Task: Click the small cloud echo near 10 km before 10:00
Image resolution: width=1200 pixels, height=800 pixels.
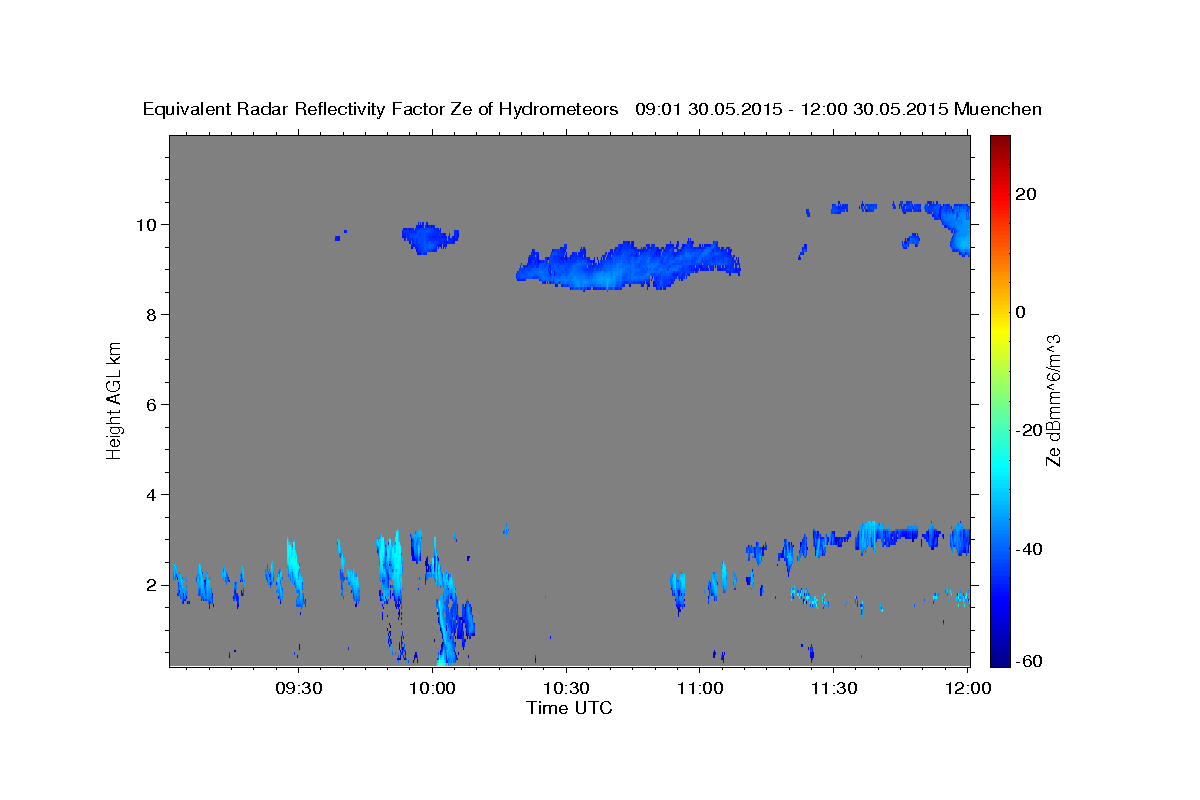Action: click(x=429, y=237)
